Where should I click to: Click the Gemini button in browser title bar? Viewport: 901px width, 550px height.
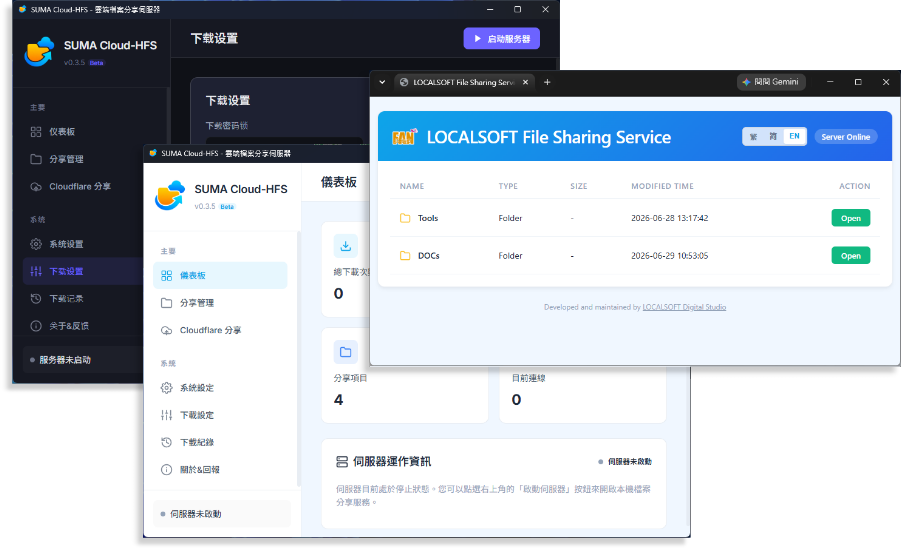coord(771,82)
